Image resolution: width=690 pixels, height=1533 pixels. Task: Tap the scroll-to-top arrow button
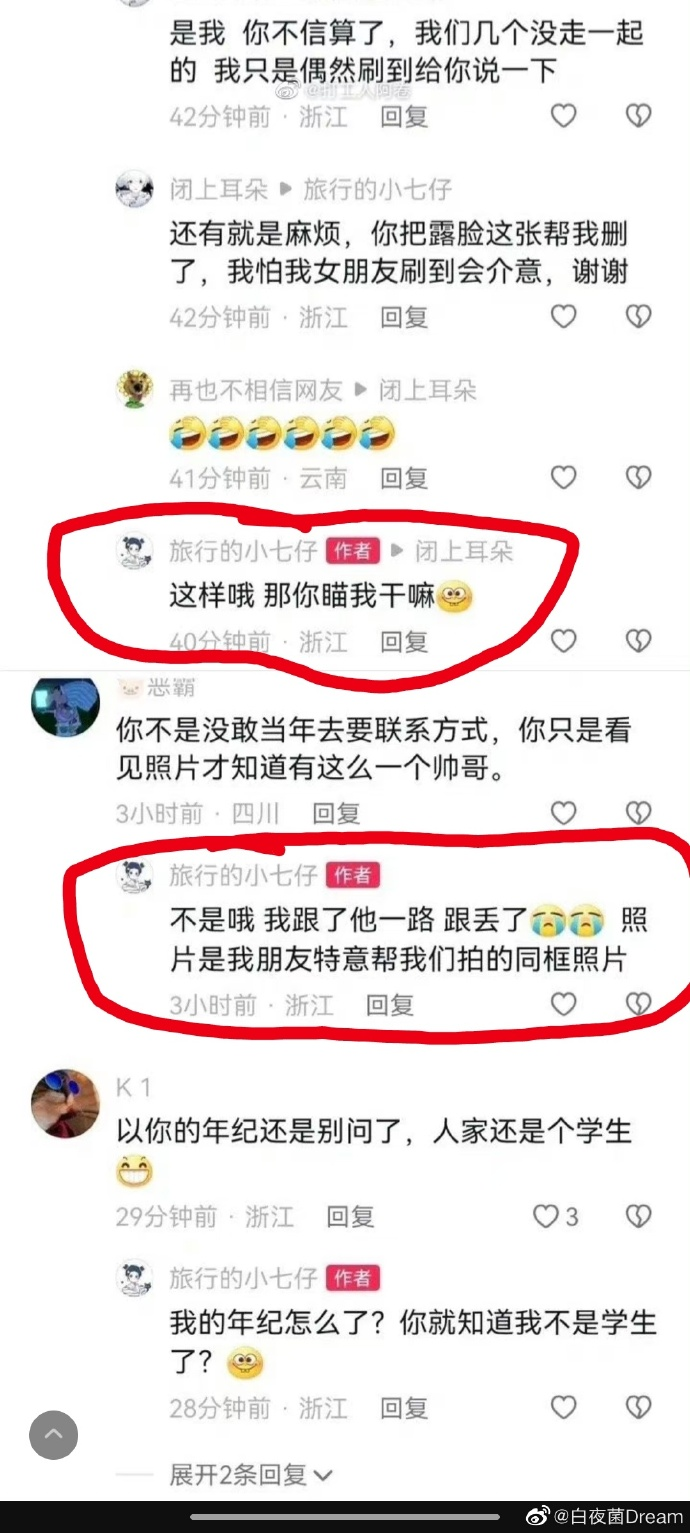pos(54,1435)
